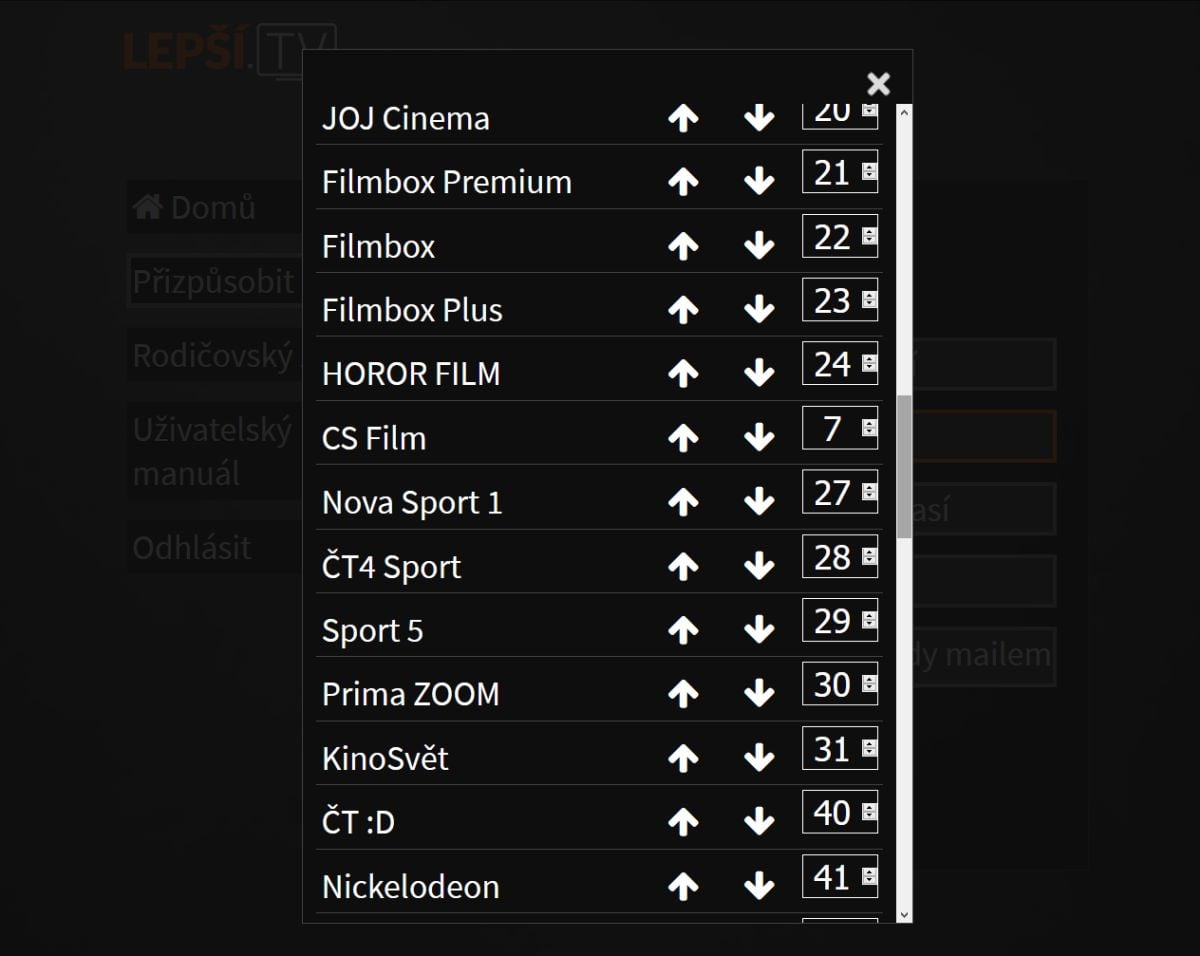The image size is (1200, 956).
Task: Move Nickelodeon down one position
Action: pos(759,885)
